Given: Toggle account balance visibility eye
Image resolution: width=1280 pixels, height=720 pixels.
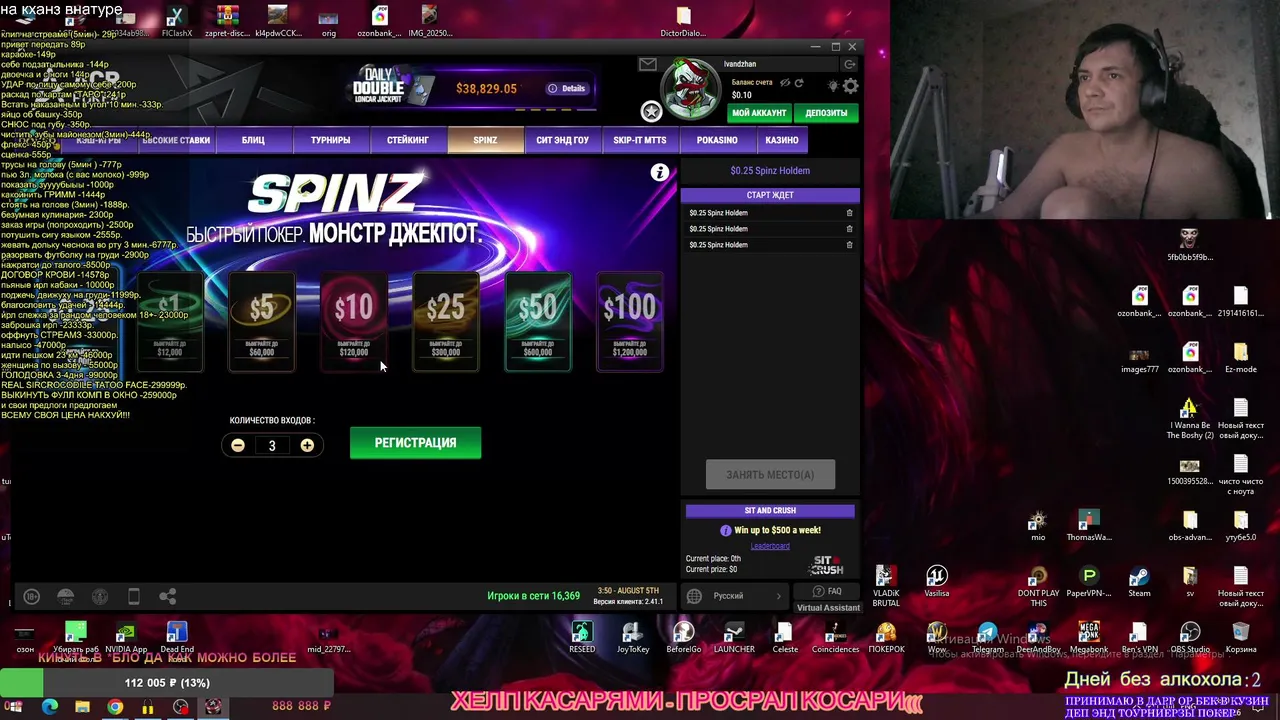Looking at the screenshot, I should [784, 82].
